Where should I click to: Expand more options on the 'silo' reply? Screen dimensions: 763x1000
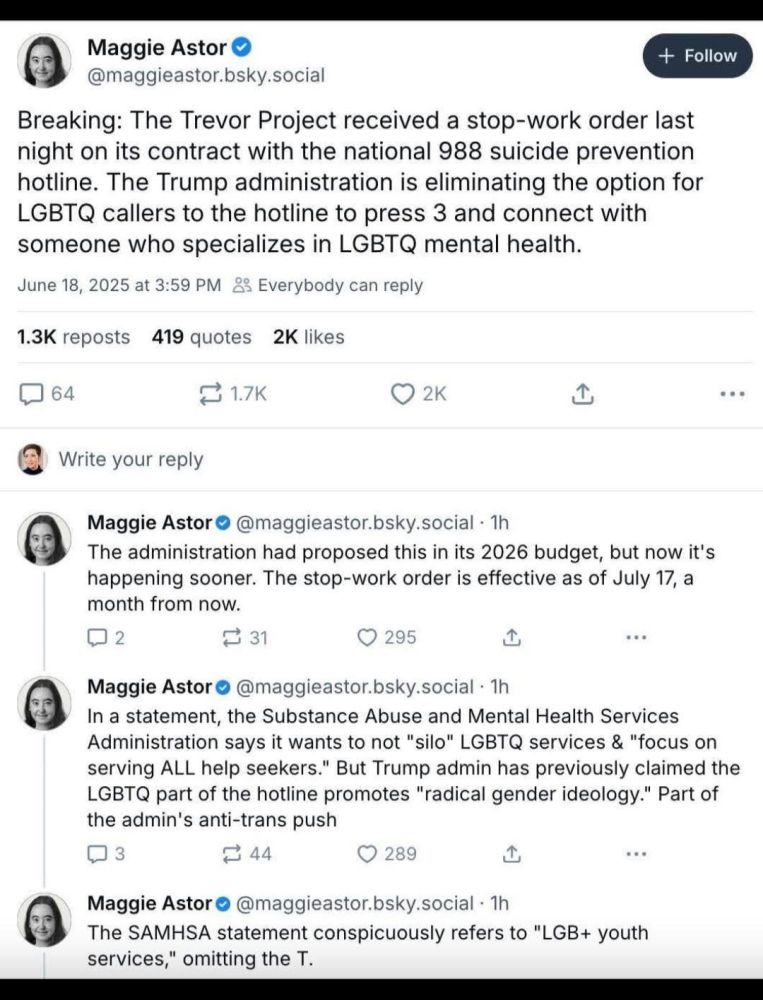pos(636,854)
